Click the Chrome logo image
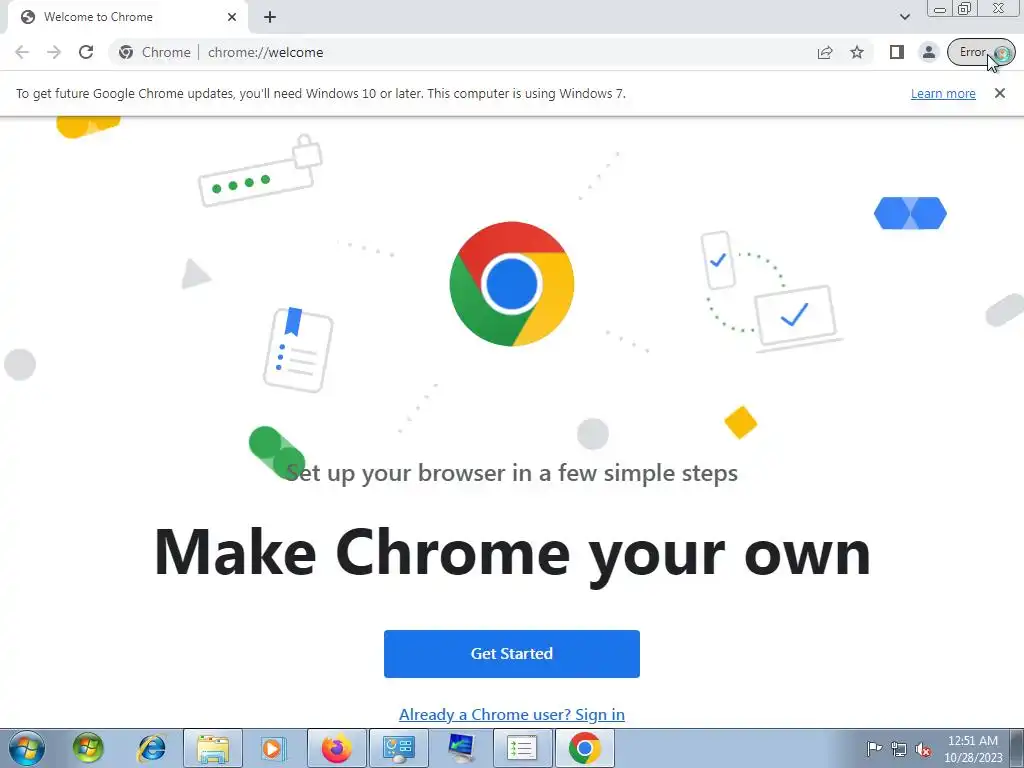The width and height of the screenshot is (1024, 768). [x=511, y=283]
